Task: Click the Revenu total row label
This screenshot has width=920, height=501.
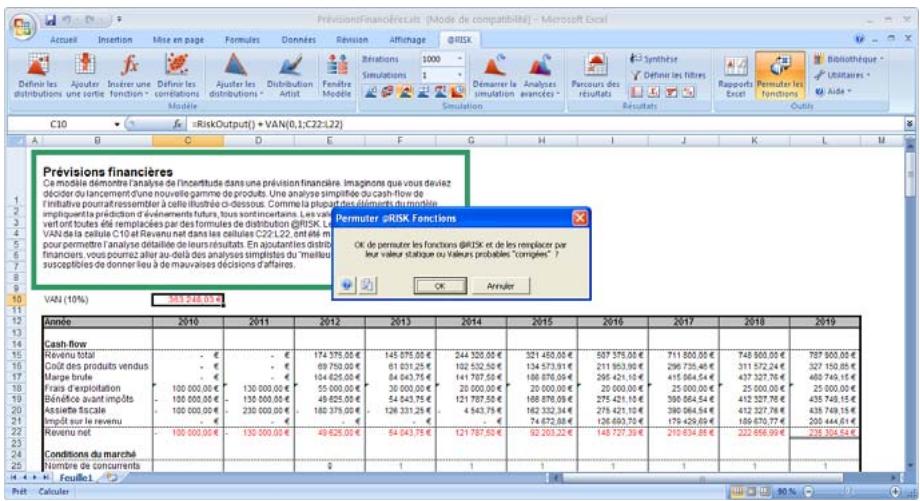Action: tap(69, 355)
